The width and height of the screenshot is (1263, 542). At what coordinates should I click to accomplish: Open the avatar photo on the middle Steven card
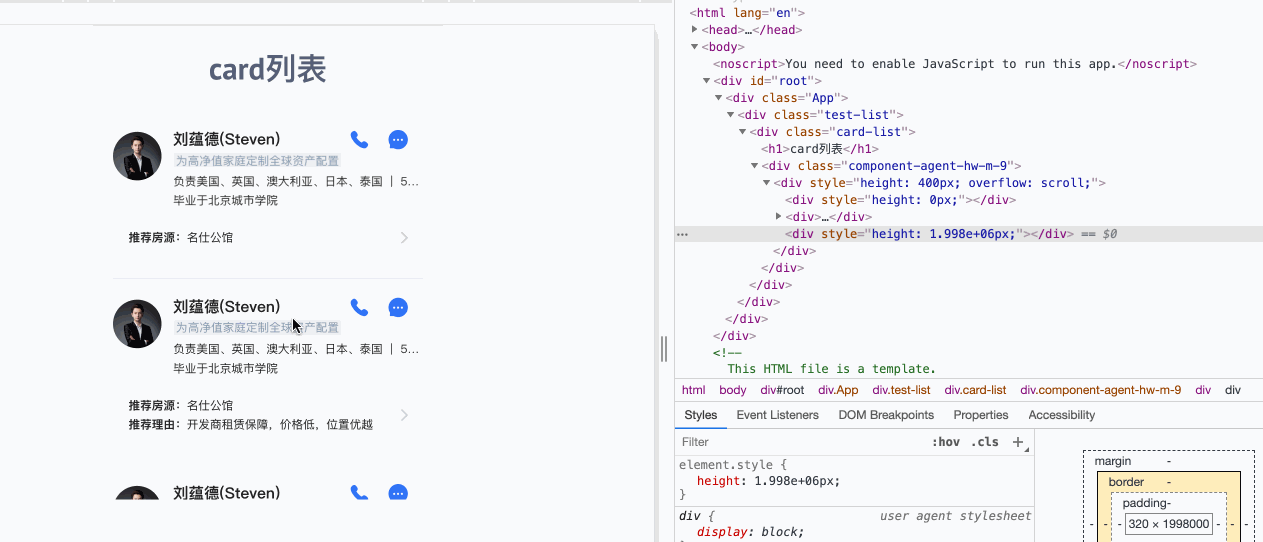(x=137, y=324)
